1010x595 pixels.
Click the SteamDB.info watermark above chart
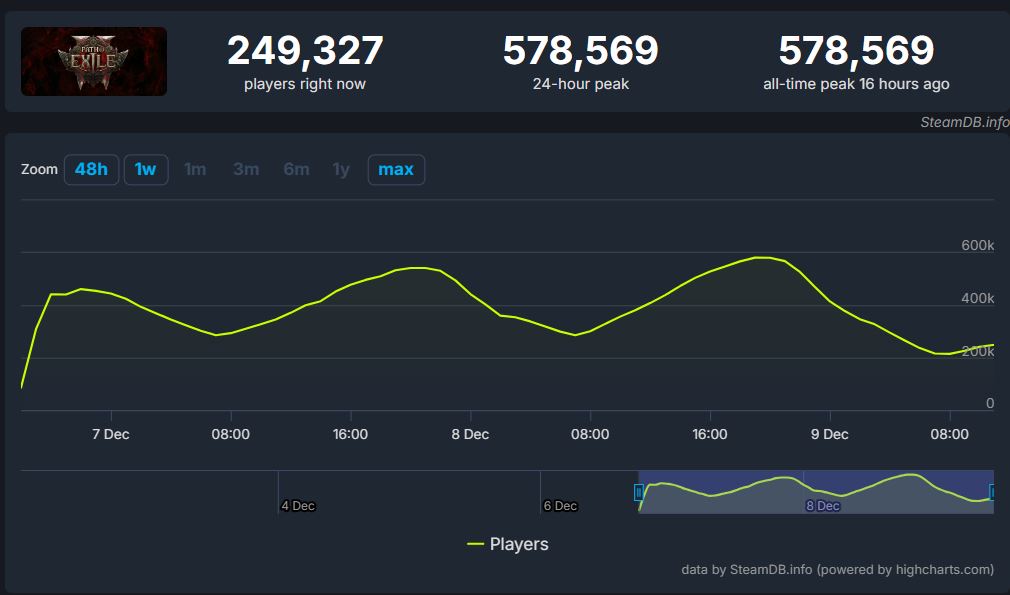pyautogui.click(x=964, y=122)
